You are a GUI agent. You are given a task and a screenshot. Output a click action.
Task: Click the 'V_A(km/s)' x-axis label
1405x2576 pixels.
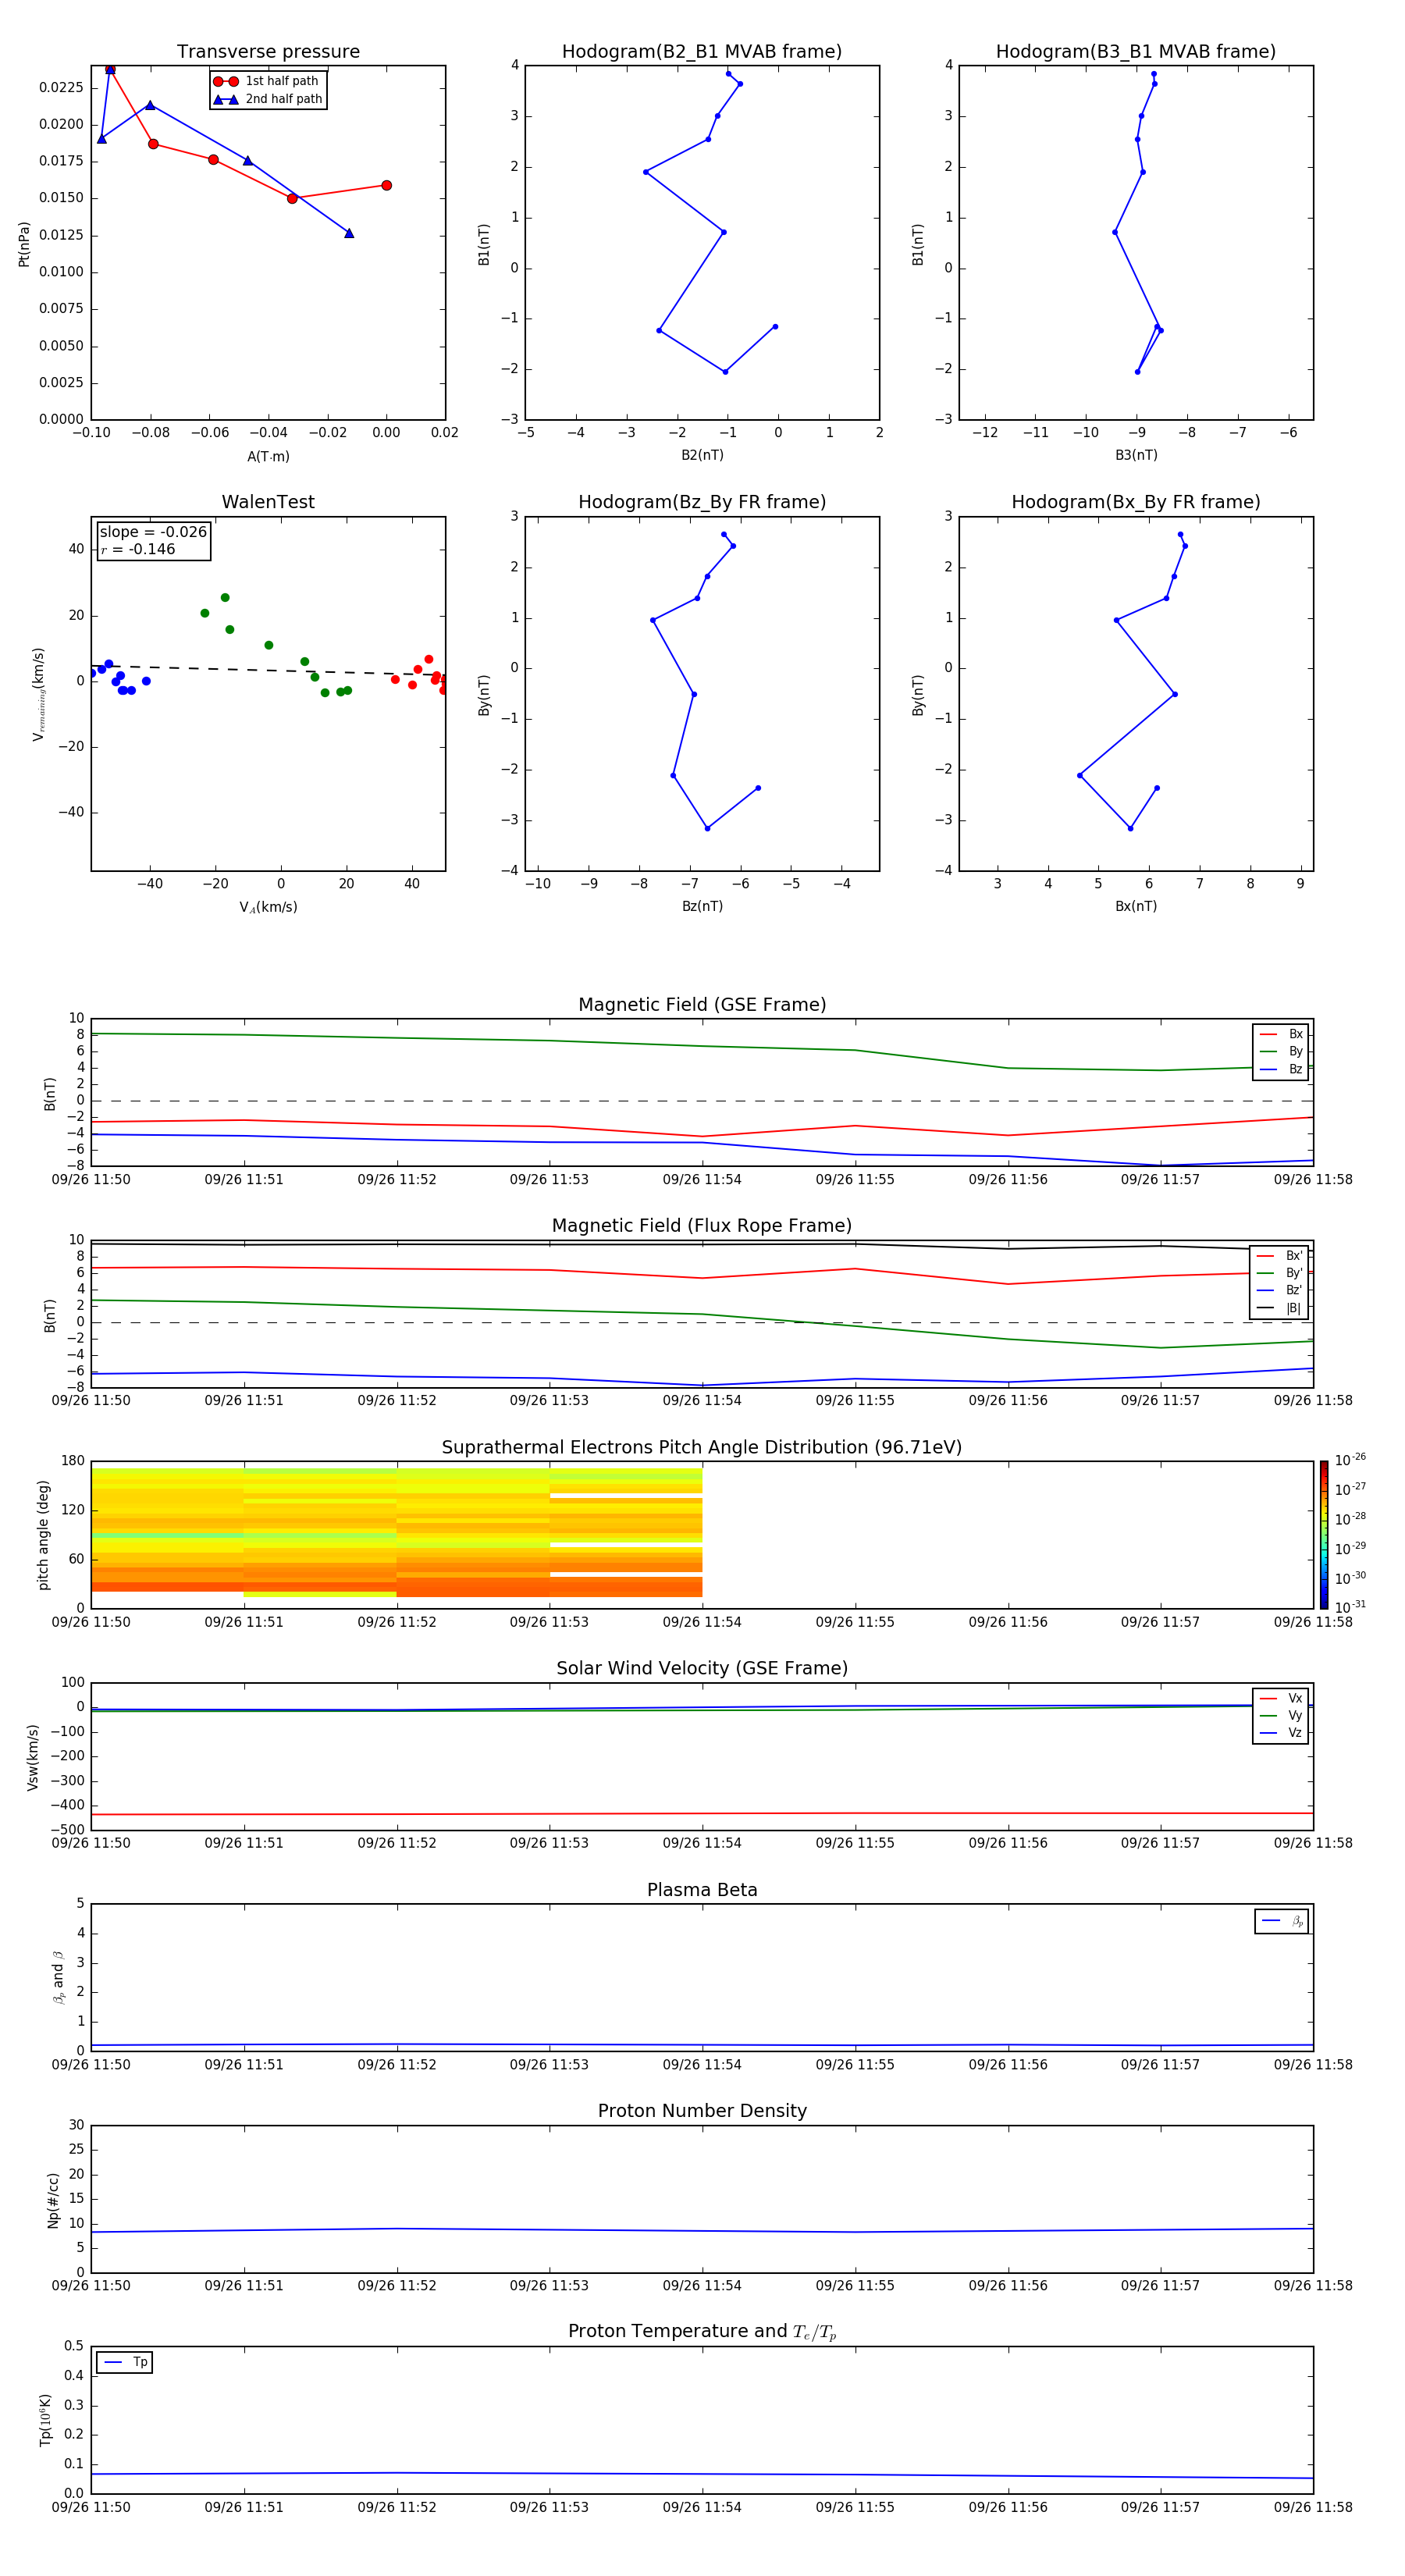click(x=268, y=907)
